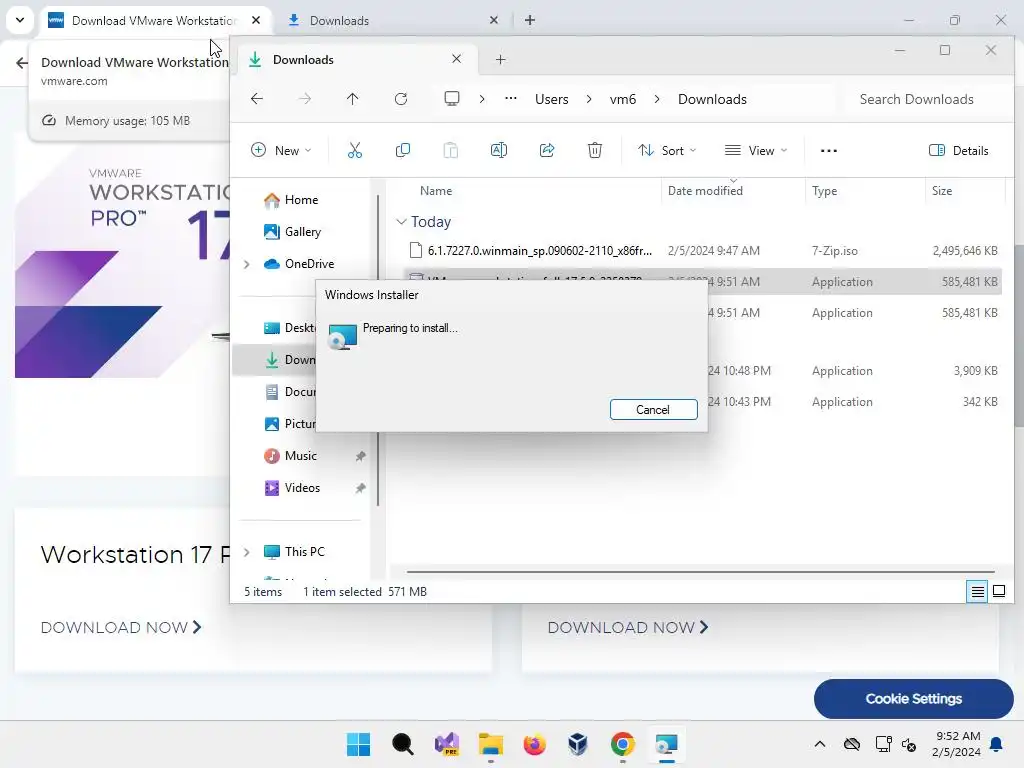Click the Paste clipboard icon in Explorer toolbar
This screenshot has width=1024, height=768.
[451, 151]
